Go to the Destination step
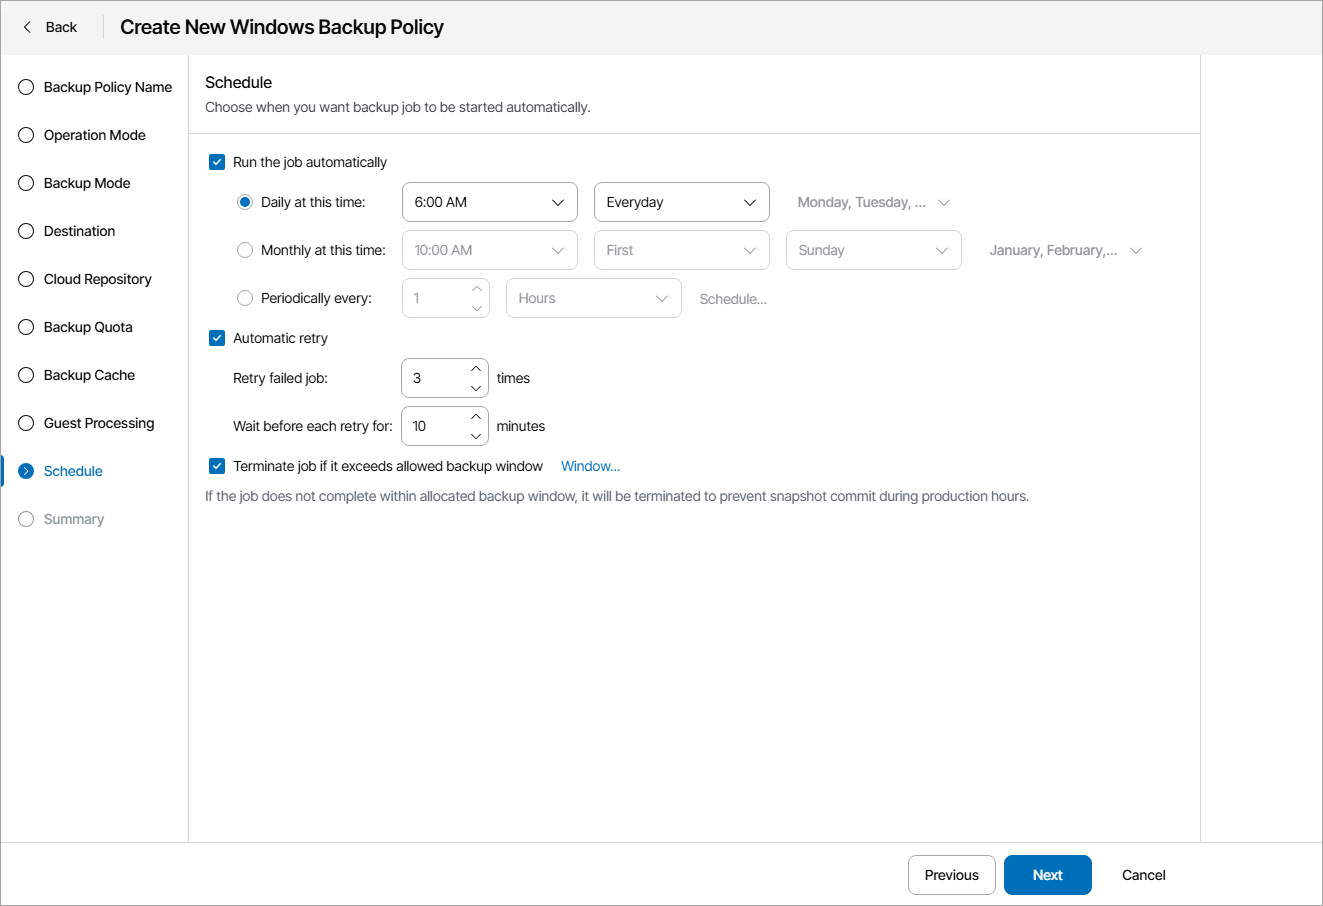 pyautogui.click(x=79, y=231)
